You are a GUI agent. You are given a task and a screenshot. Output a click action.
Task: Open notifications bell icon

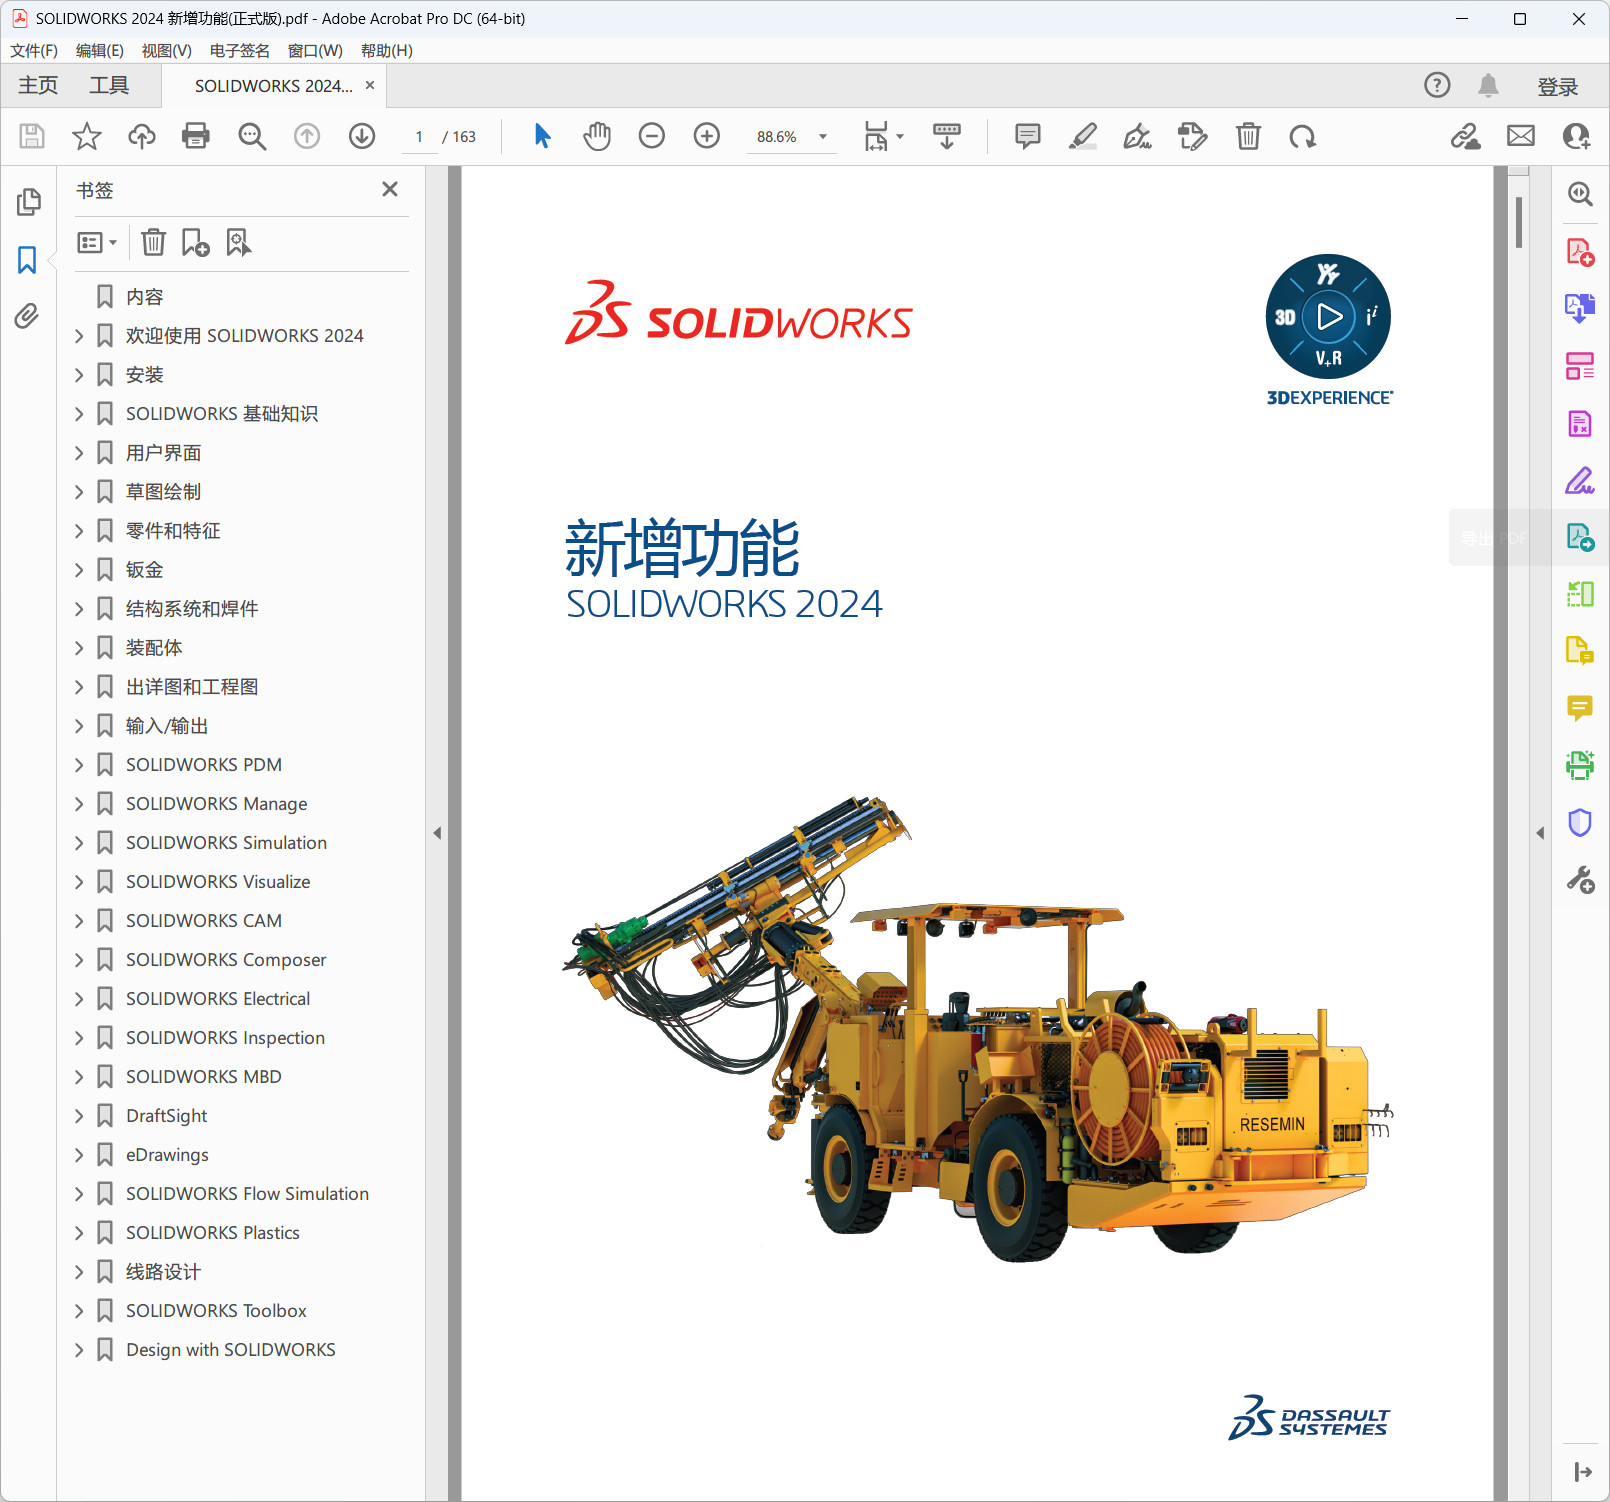pos(1488,86)
